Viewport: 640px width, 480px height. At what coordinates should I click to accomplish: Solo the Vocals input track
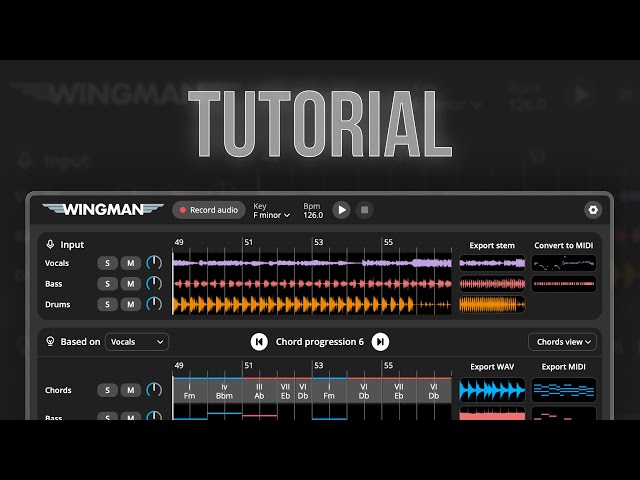[107, 263]
